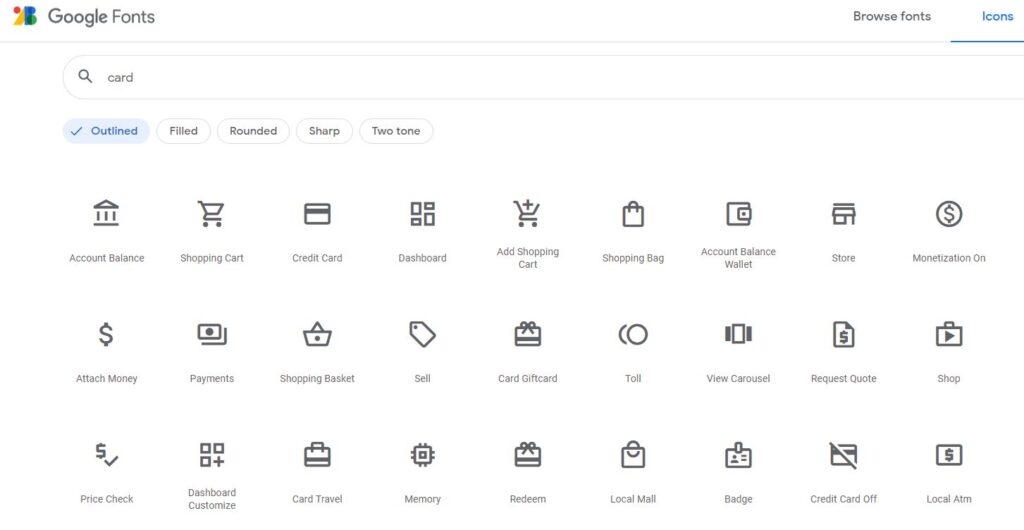Focus the icon search field containing 'card'
The width and height of the screenshot is (1024, 530).
[543, 77]
